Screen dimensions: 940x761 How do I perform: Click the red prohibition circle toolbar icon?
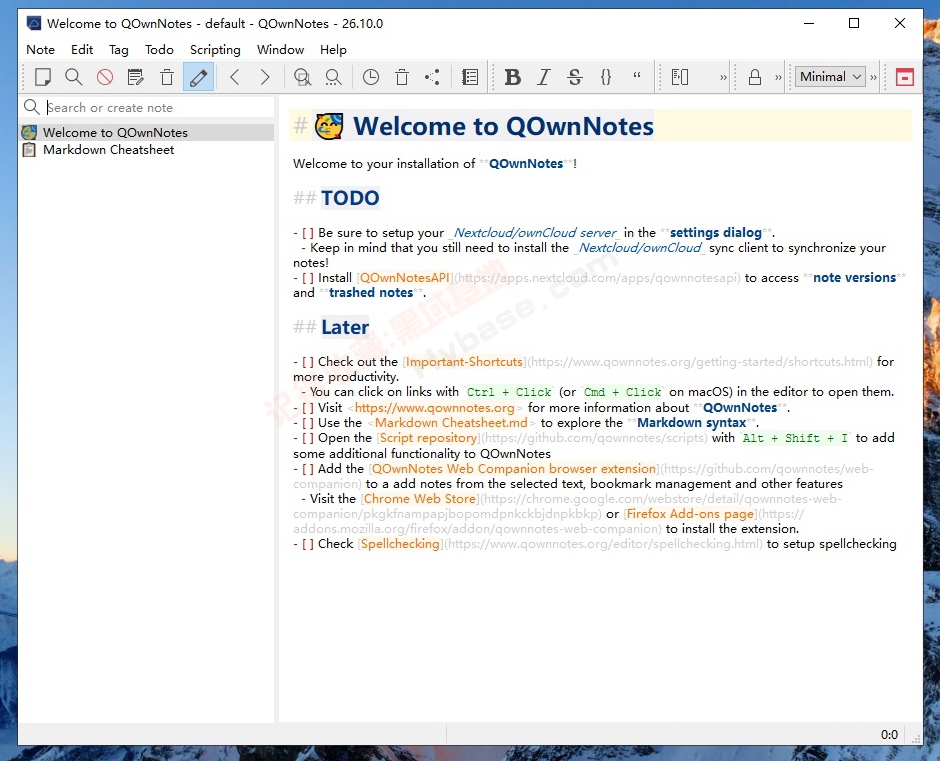pos(105,77)
